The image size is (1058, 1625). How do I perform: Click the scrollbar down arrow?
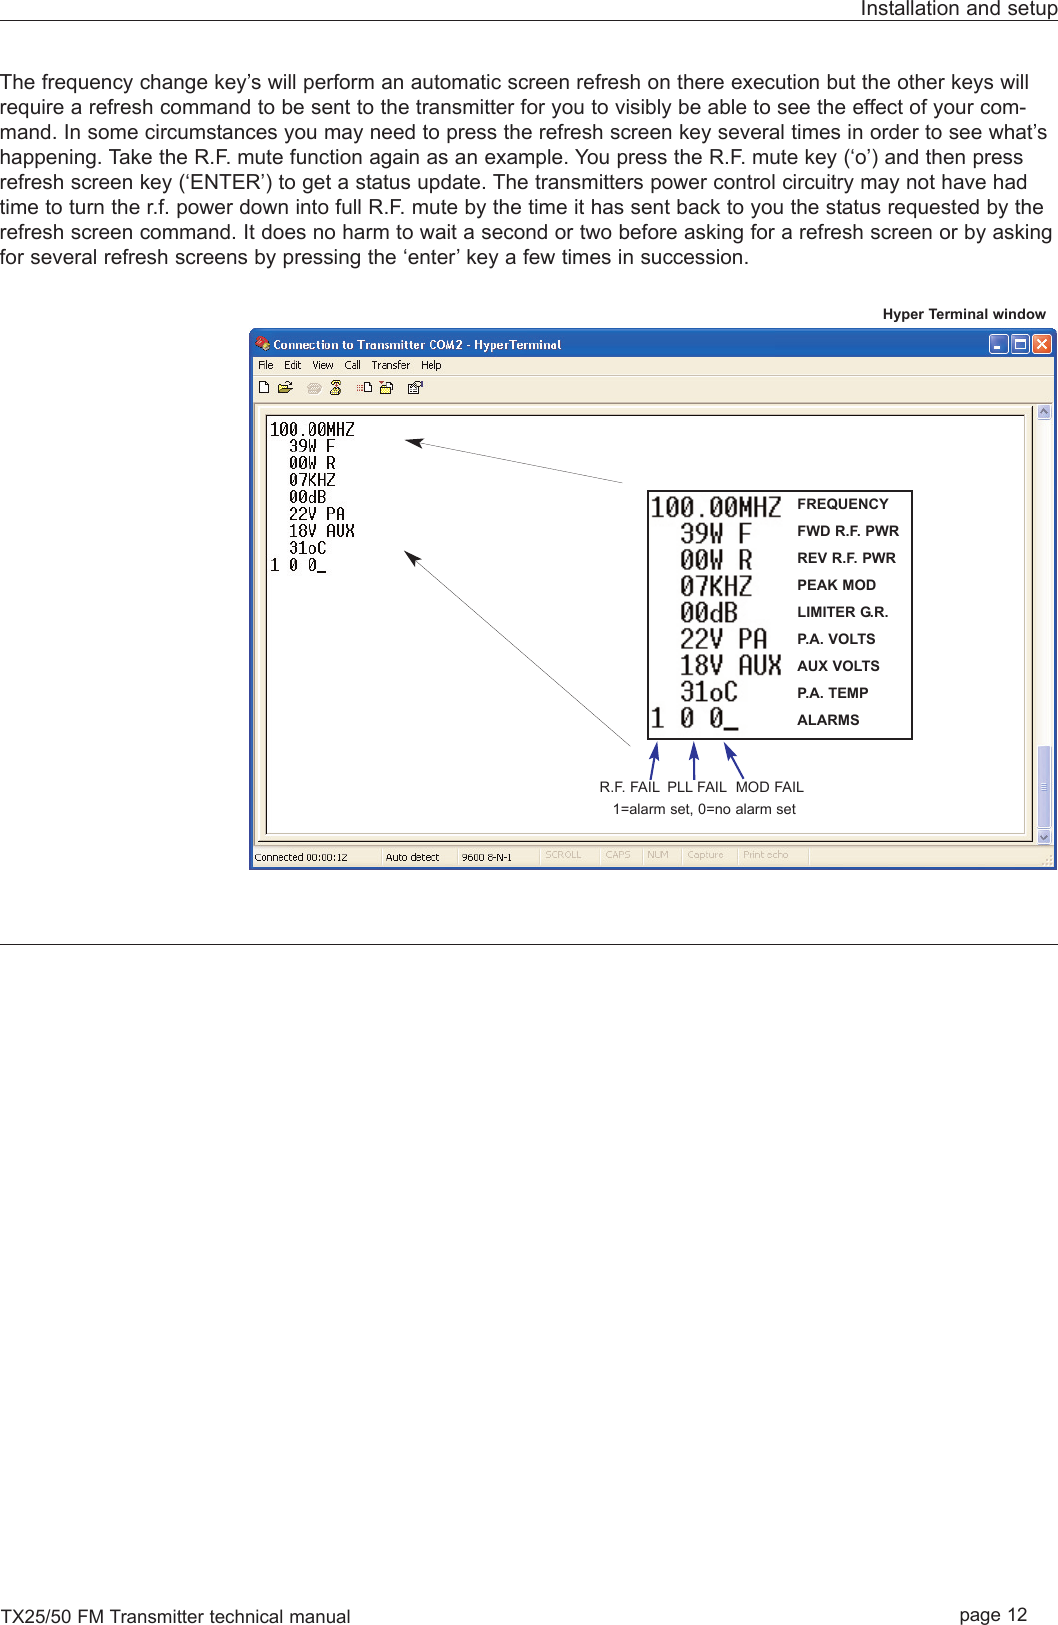point(1044,837)
